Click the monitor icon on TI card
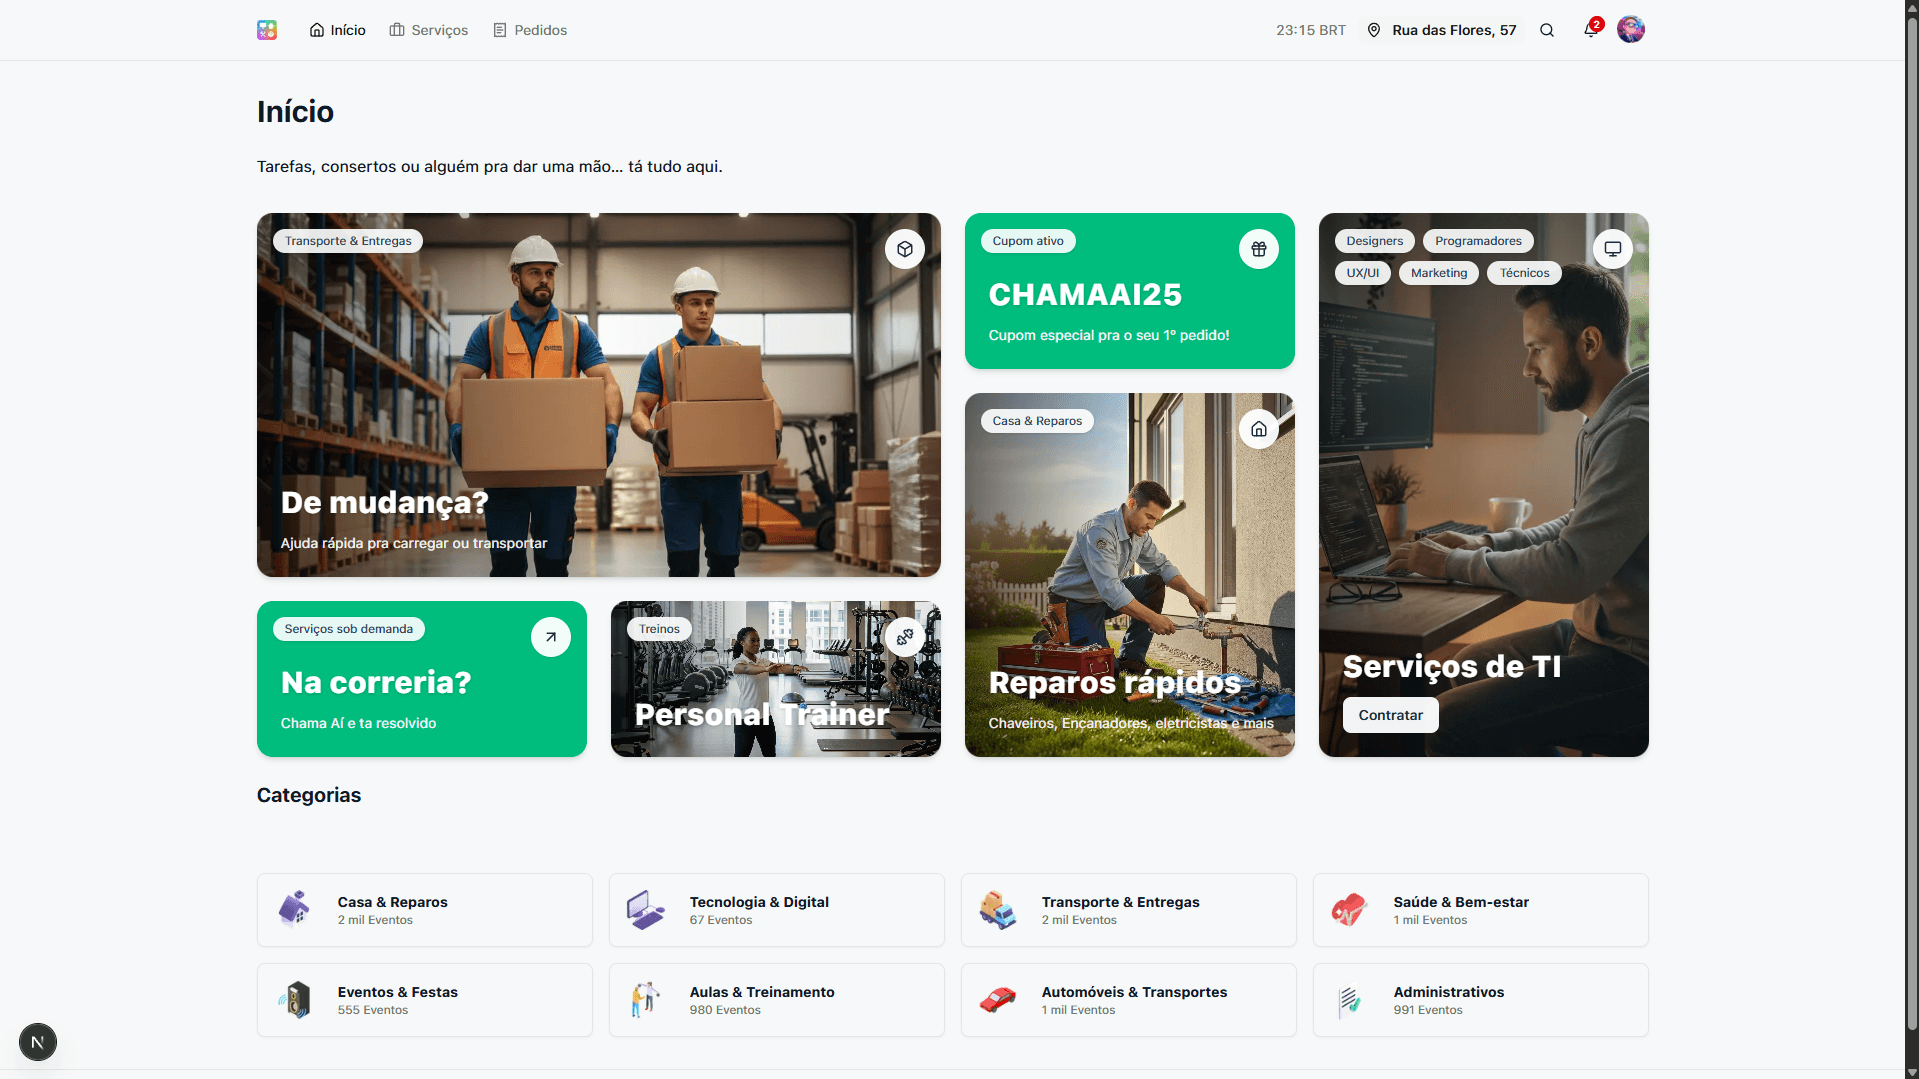 tap(1612, 249)
